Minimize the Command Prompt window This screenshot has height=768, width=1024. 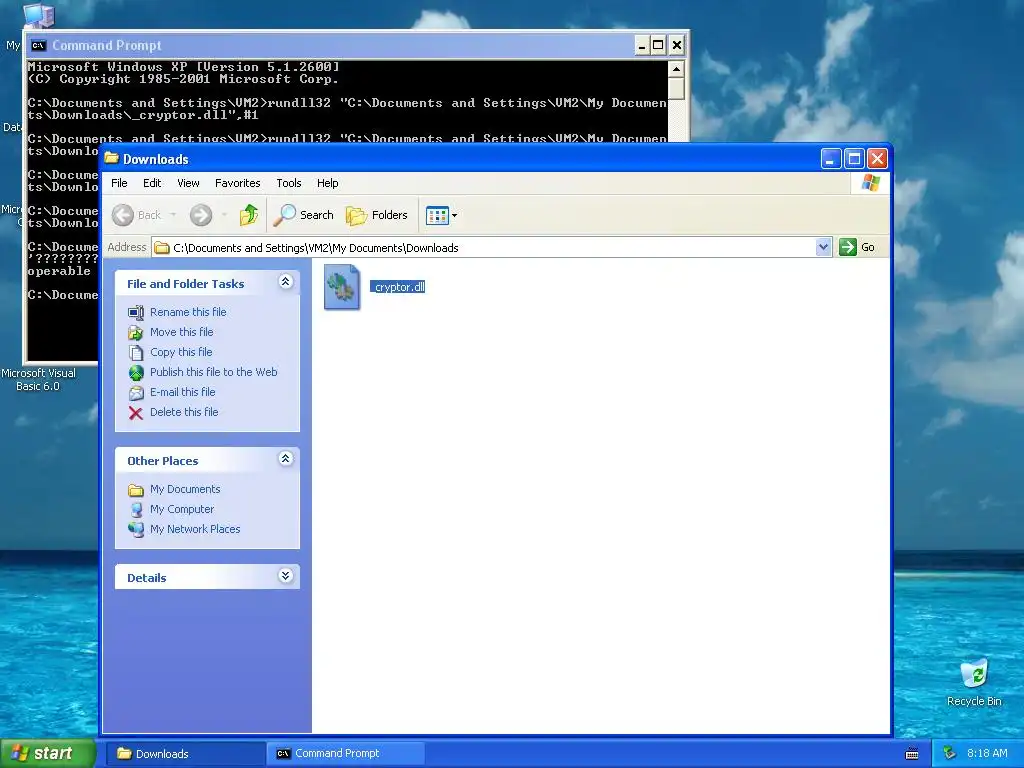(642, 45)
